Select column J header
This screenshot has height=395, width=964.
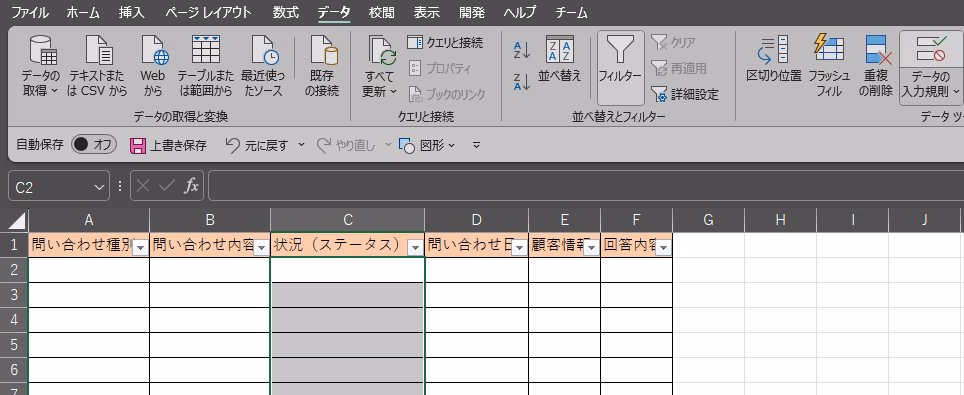[x=924, y=220]
